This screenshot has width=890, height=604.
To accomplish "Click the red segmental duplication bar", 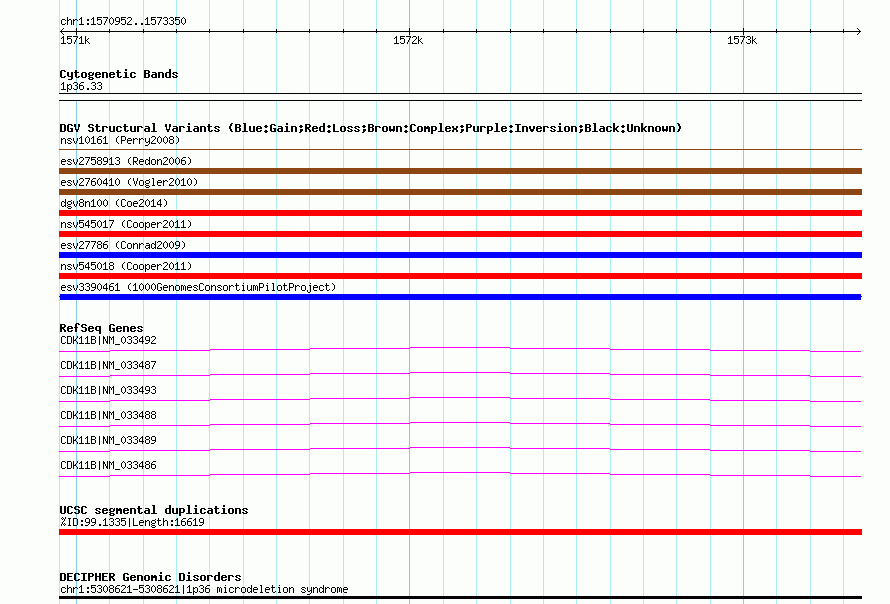I will tap(460, 532).
